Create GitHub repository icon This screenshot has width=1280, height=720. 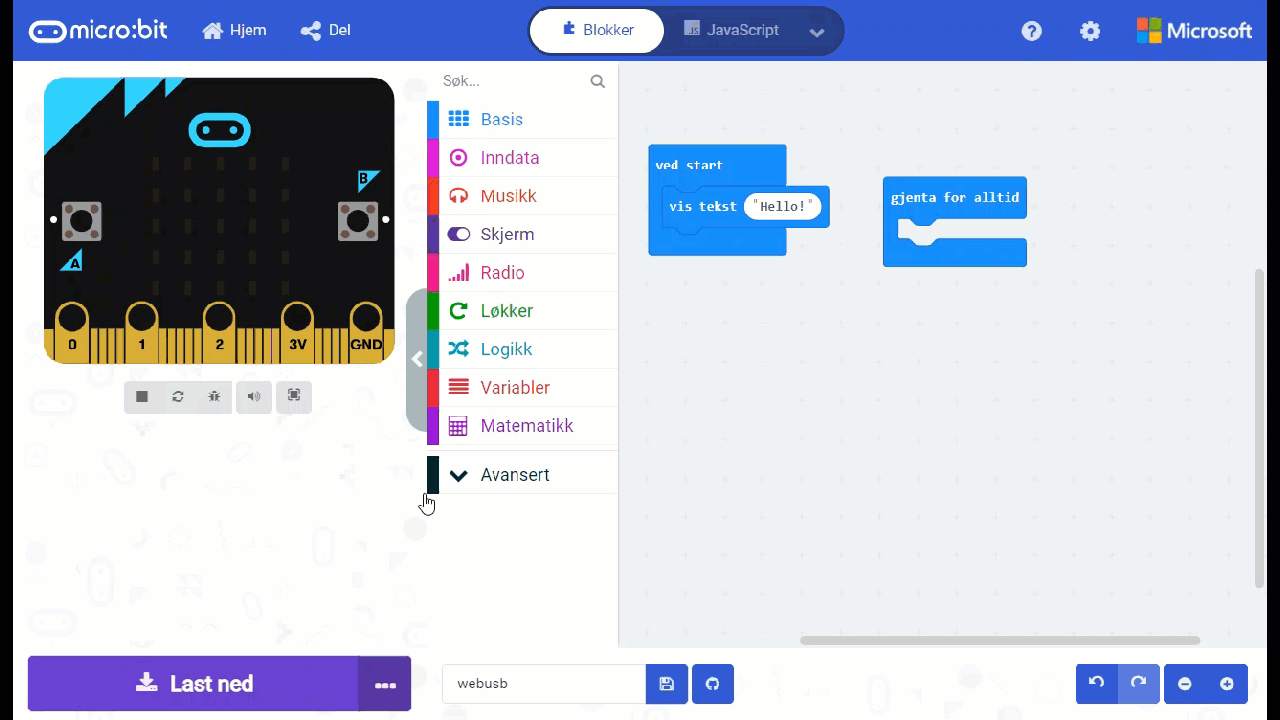[x=713, y=684]
